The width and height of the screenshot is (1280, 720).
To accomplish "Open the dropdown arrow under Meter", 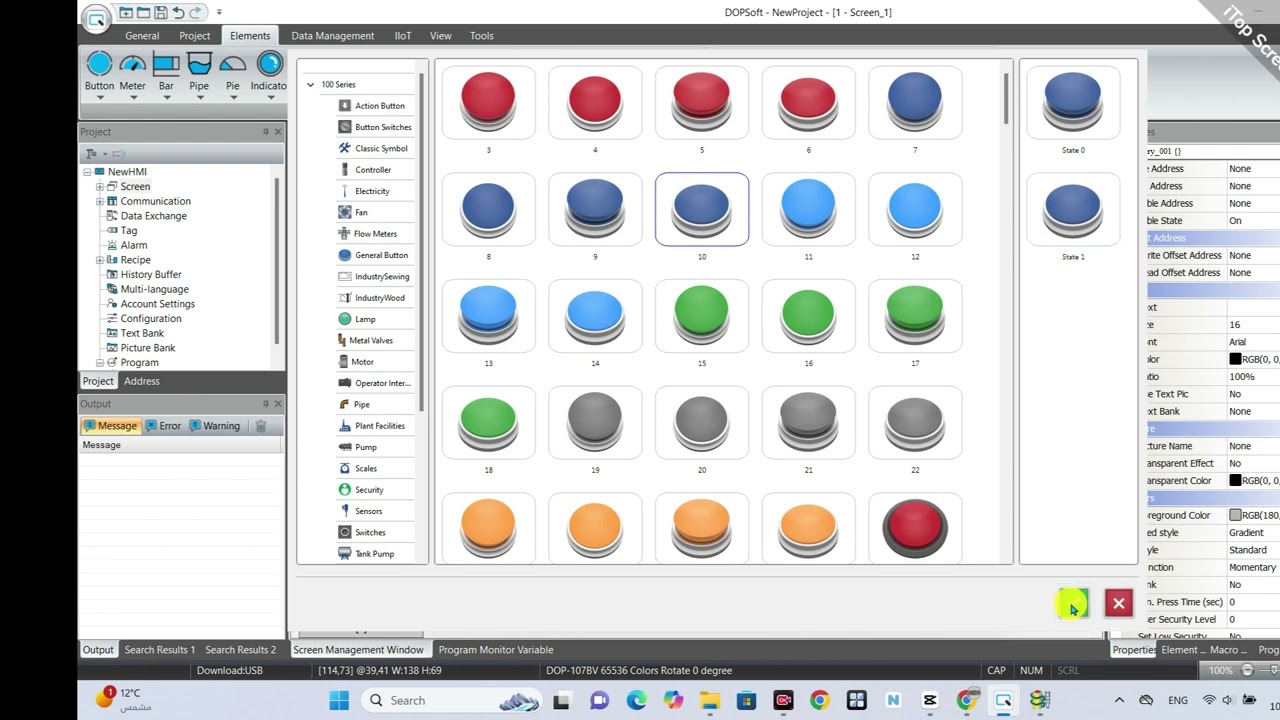I will click(133, 97).
